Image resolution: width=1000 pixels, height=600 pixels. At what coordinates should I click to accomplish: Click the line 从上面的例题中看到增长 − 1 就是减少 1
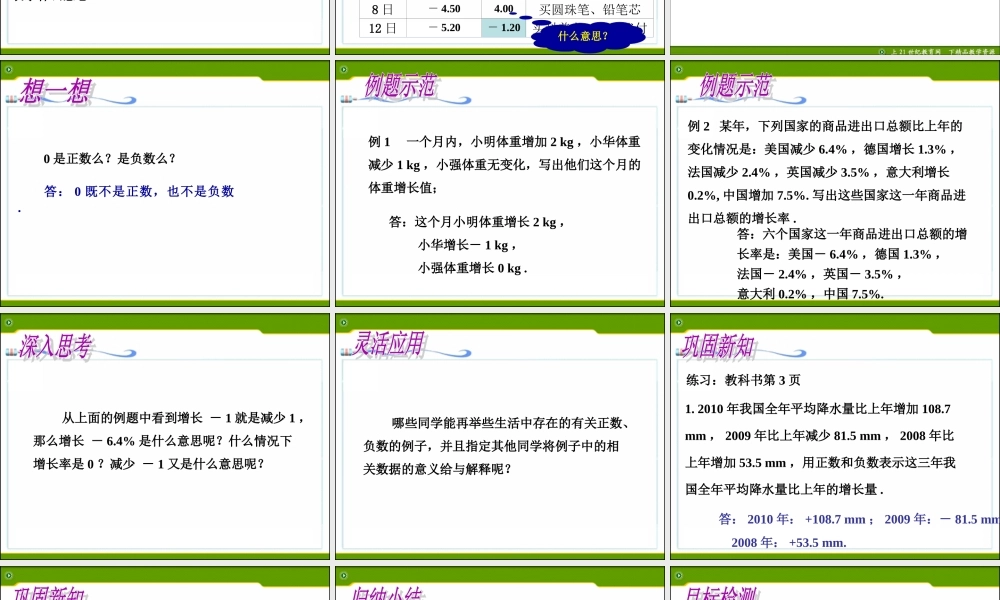(x=184, y=418)
